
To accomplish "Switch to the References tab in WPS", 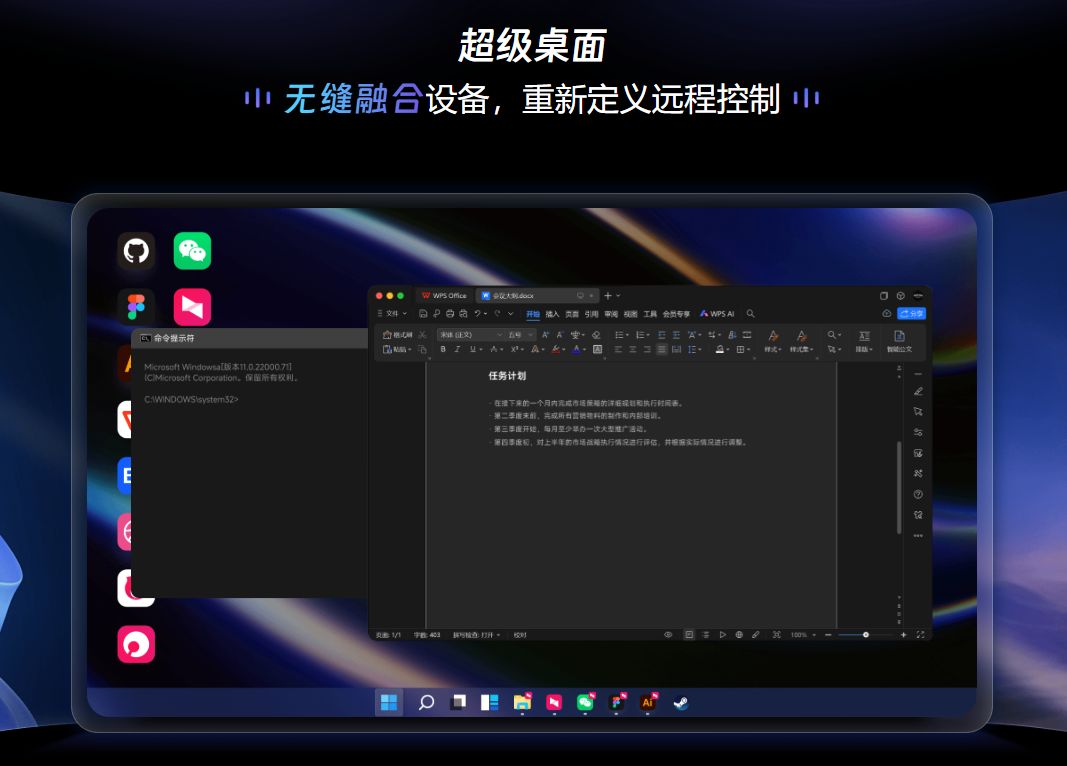I will point(591,314).
